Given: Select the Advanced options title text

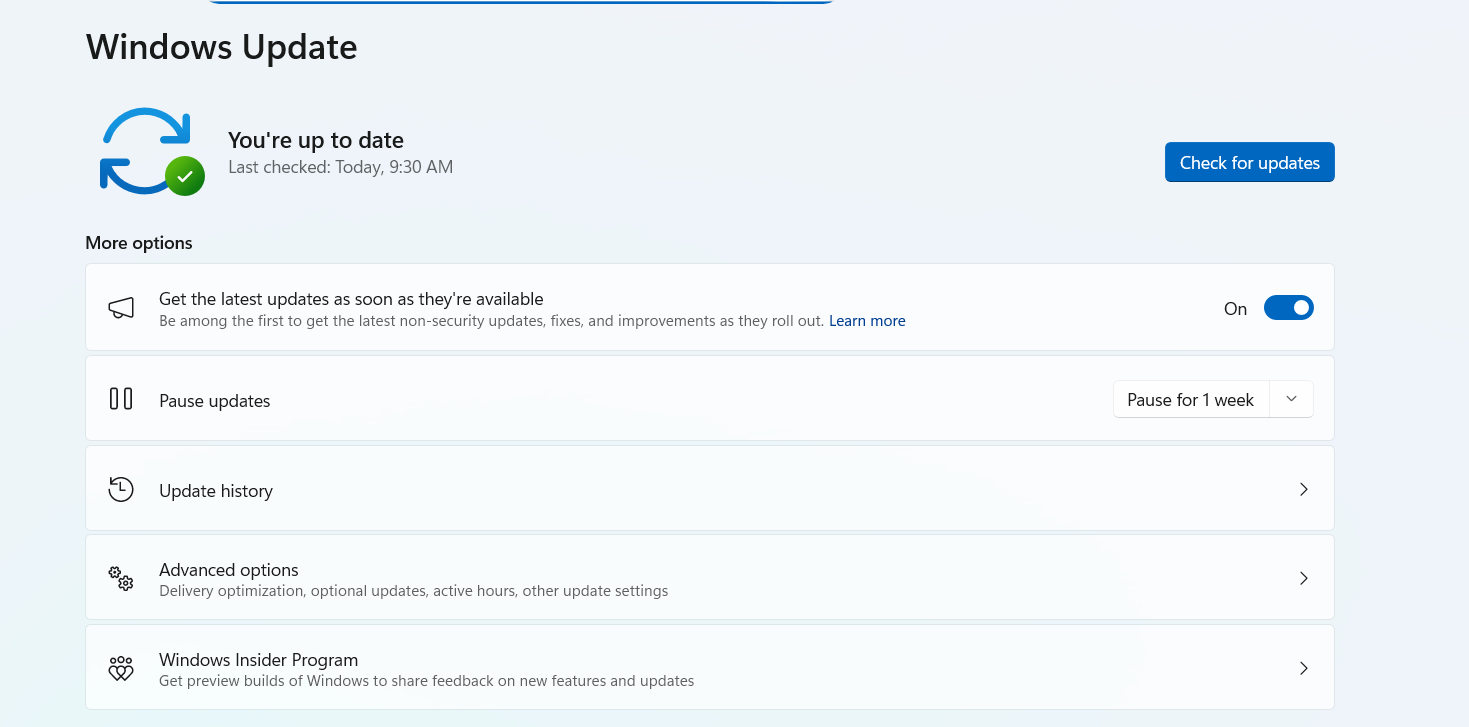Looking at the screenshot, I should (229, 570).
